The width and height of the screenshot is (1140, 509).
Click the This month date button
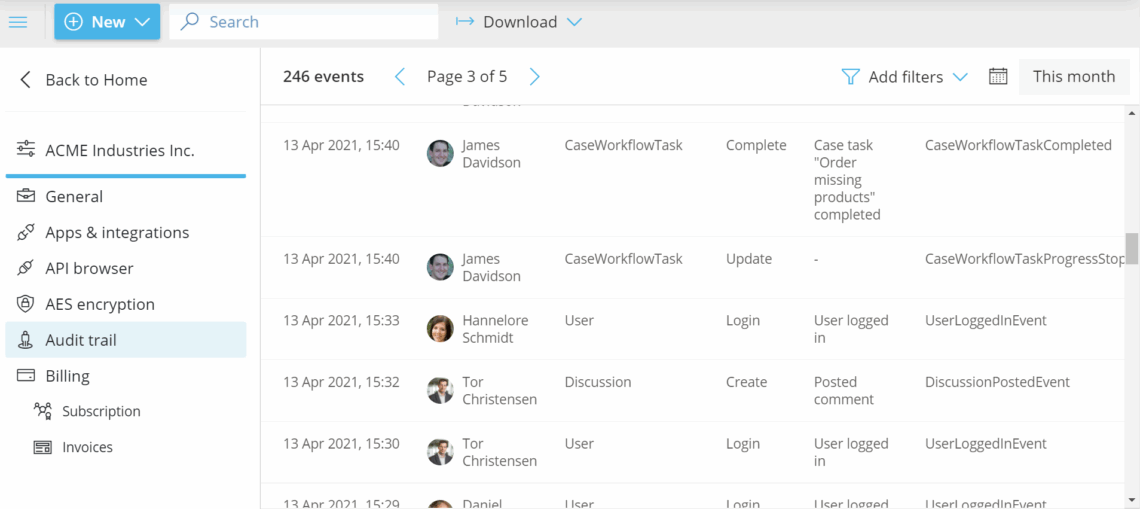coord(1073,77)
